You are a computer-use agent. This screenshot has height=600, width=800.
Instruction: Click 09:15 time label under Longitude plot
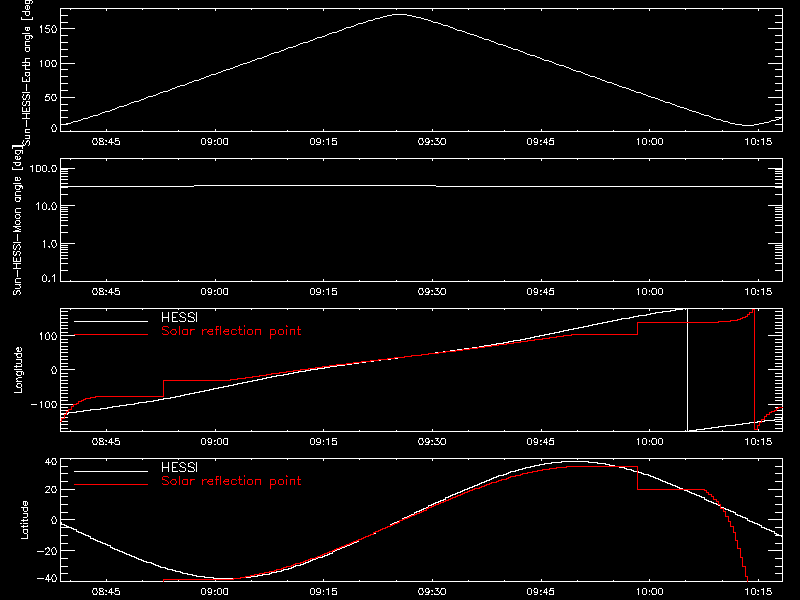(323, 441)
